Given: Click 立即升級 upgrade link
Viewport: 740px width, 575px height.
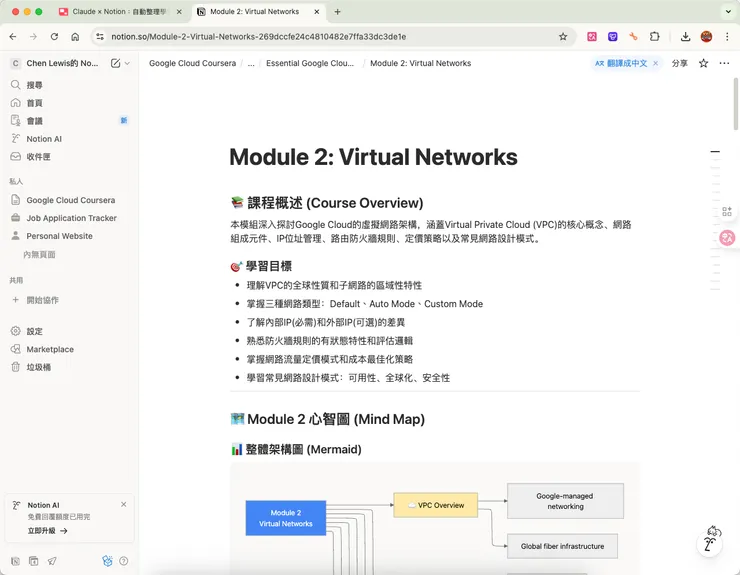Looking at the screenshot, I should (x=47, y=531).
